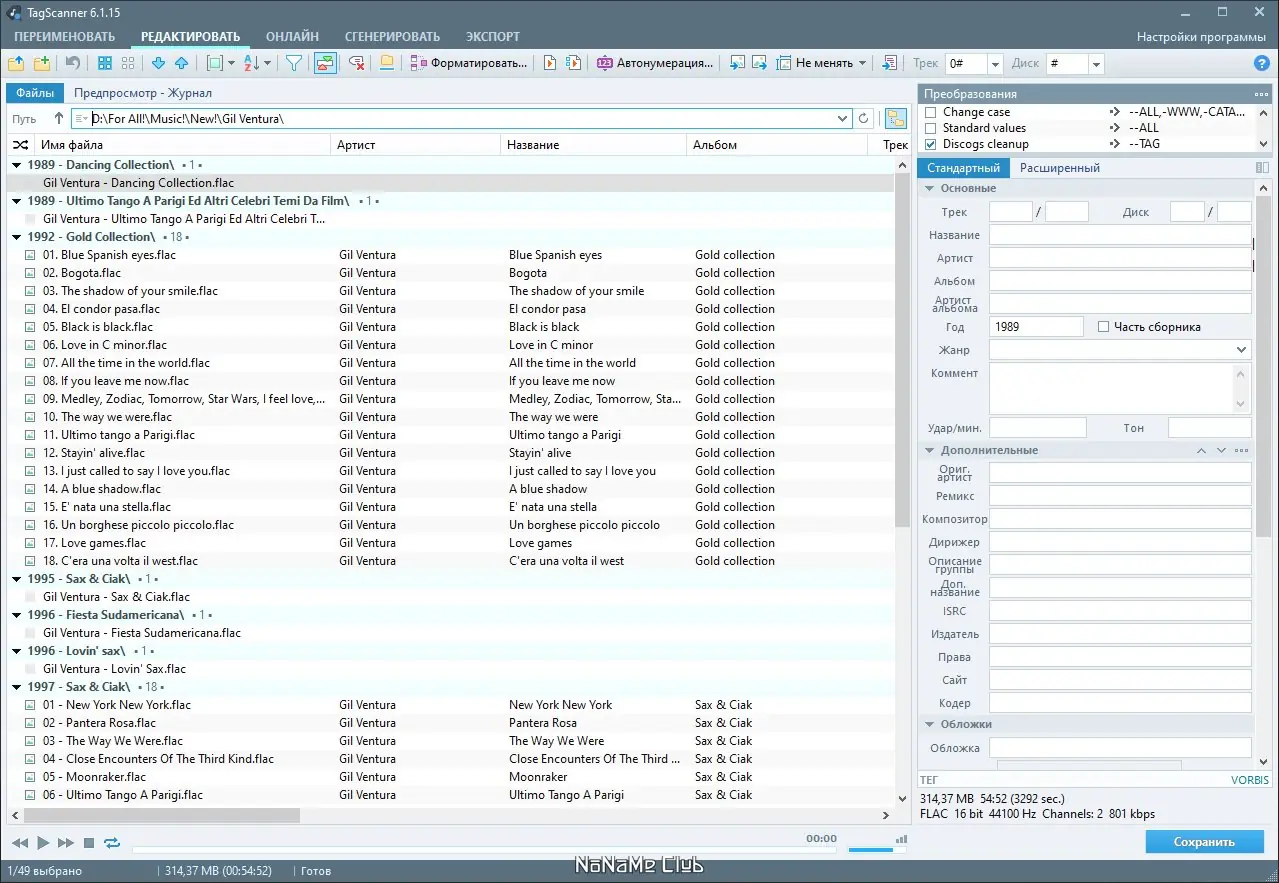Screen dimensions: 1279x883
Task: Go up one folder with arrow icon
Action: click(x=58, y=118)
